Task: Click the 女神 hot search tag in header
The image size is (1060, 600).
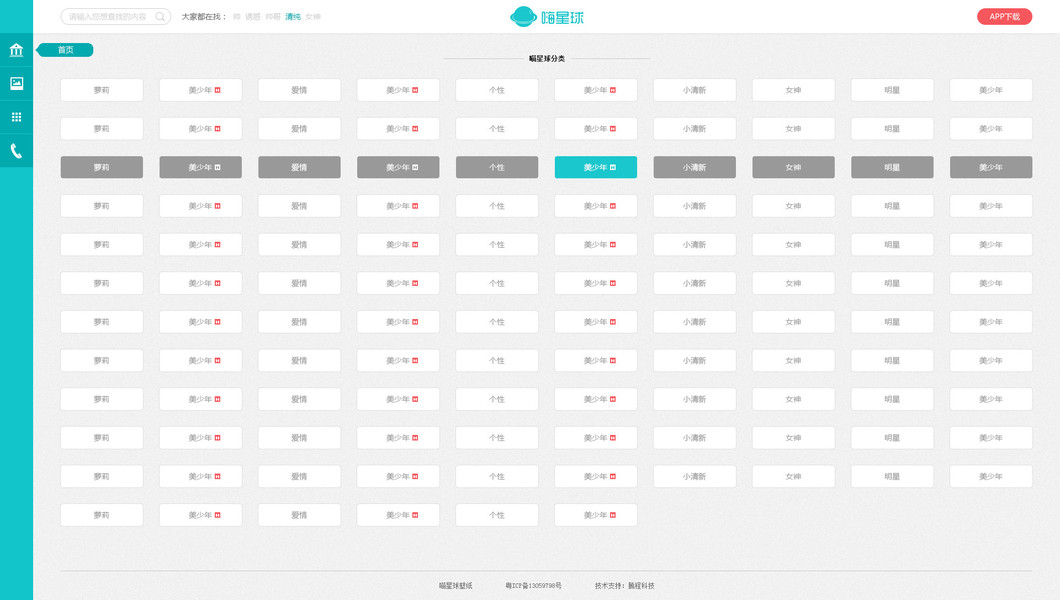Action: pos(313,17)
